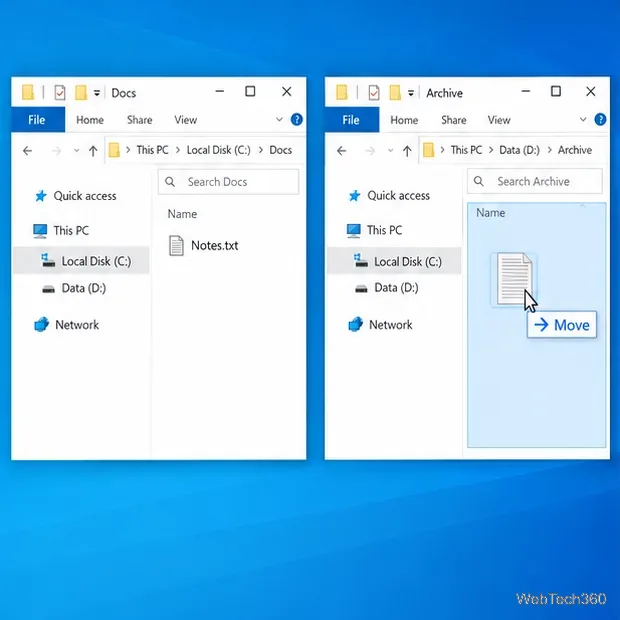Select Quick access in Archive sidebar
620x620 pixels.
(x=389, y=195)
